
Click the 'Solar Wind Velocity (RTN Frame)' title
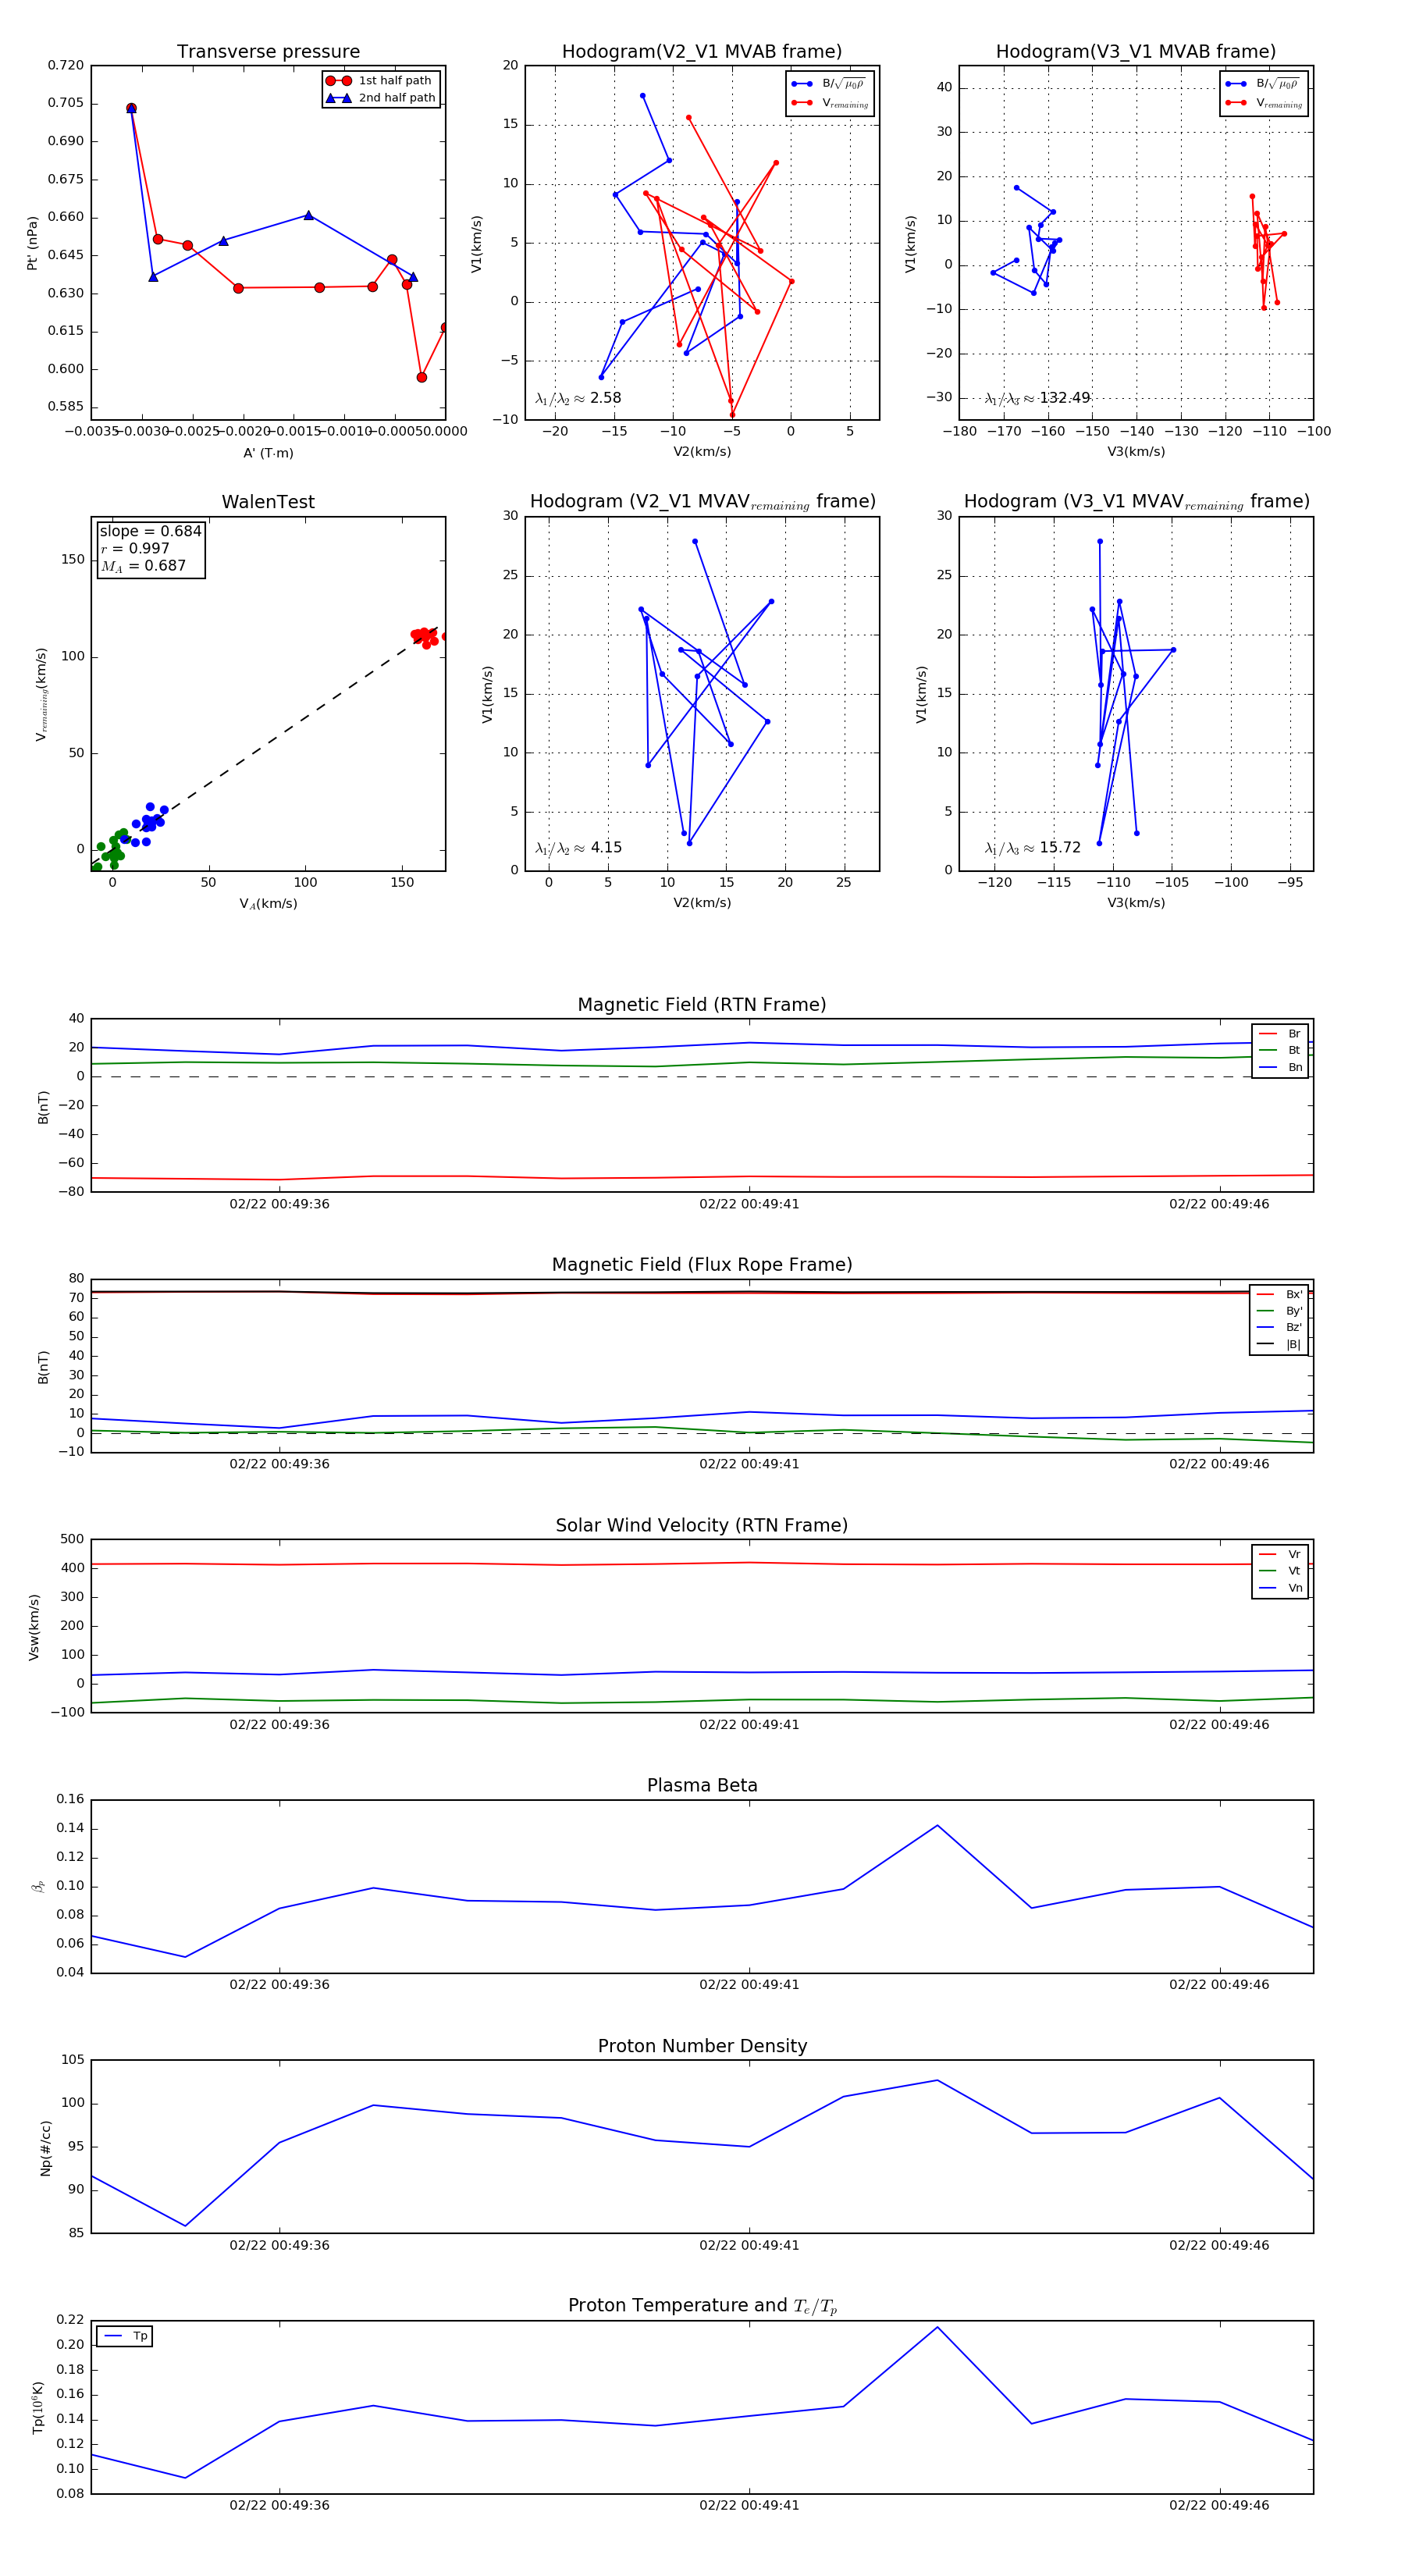702,1526
